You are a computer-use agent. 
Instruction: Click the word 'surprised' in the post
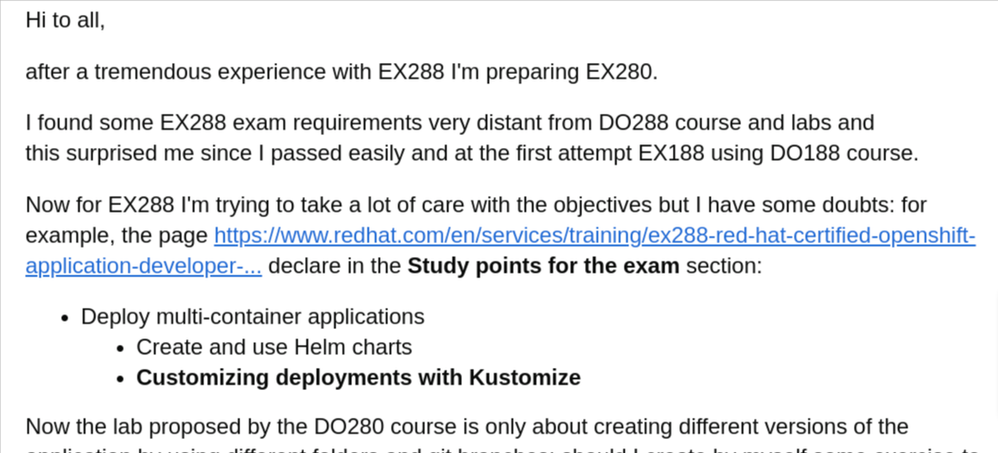click(117, 154)
